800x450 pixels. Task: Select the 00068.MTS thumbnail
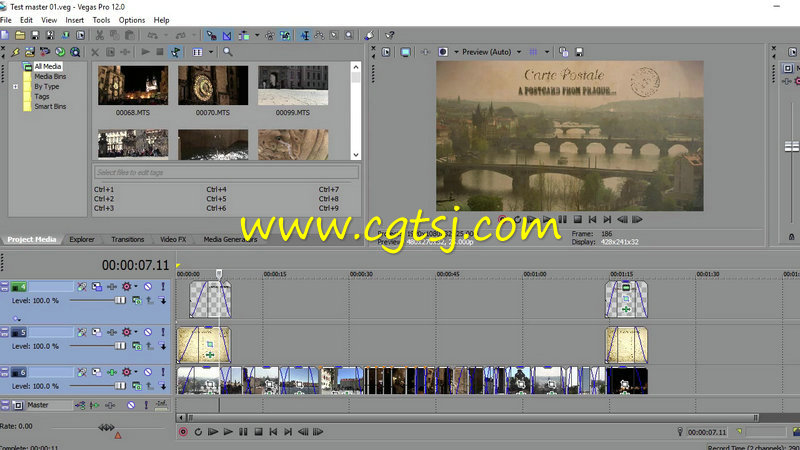(x=133, y=85)
